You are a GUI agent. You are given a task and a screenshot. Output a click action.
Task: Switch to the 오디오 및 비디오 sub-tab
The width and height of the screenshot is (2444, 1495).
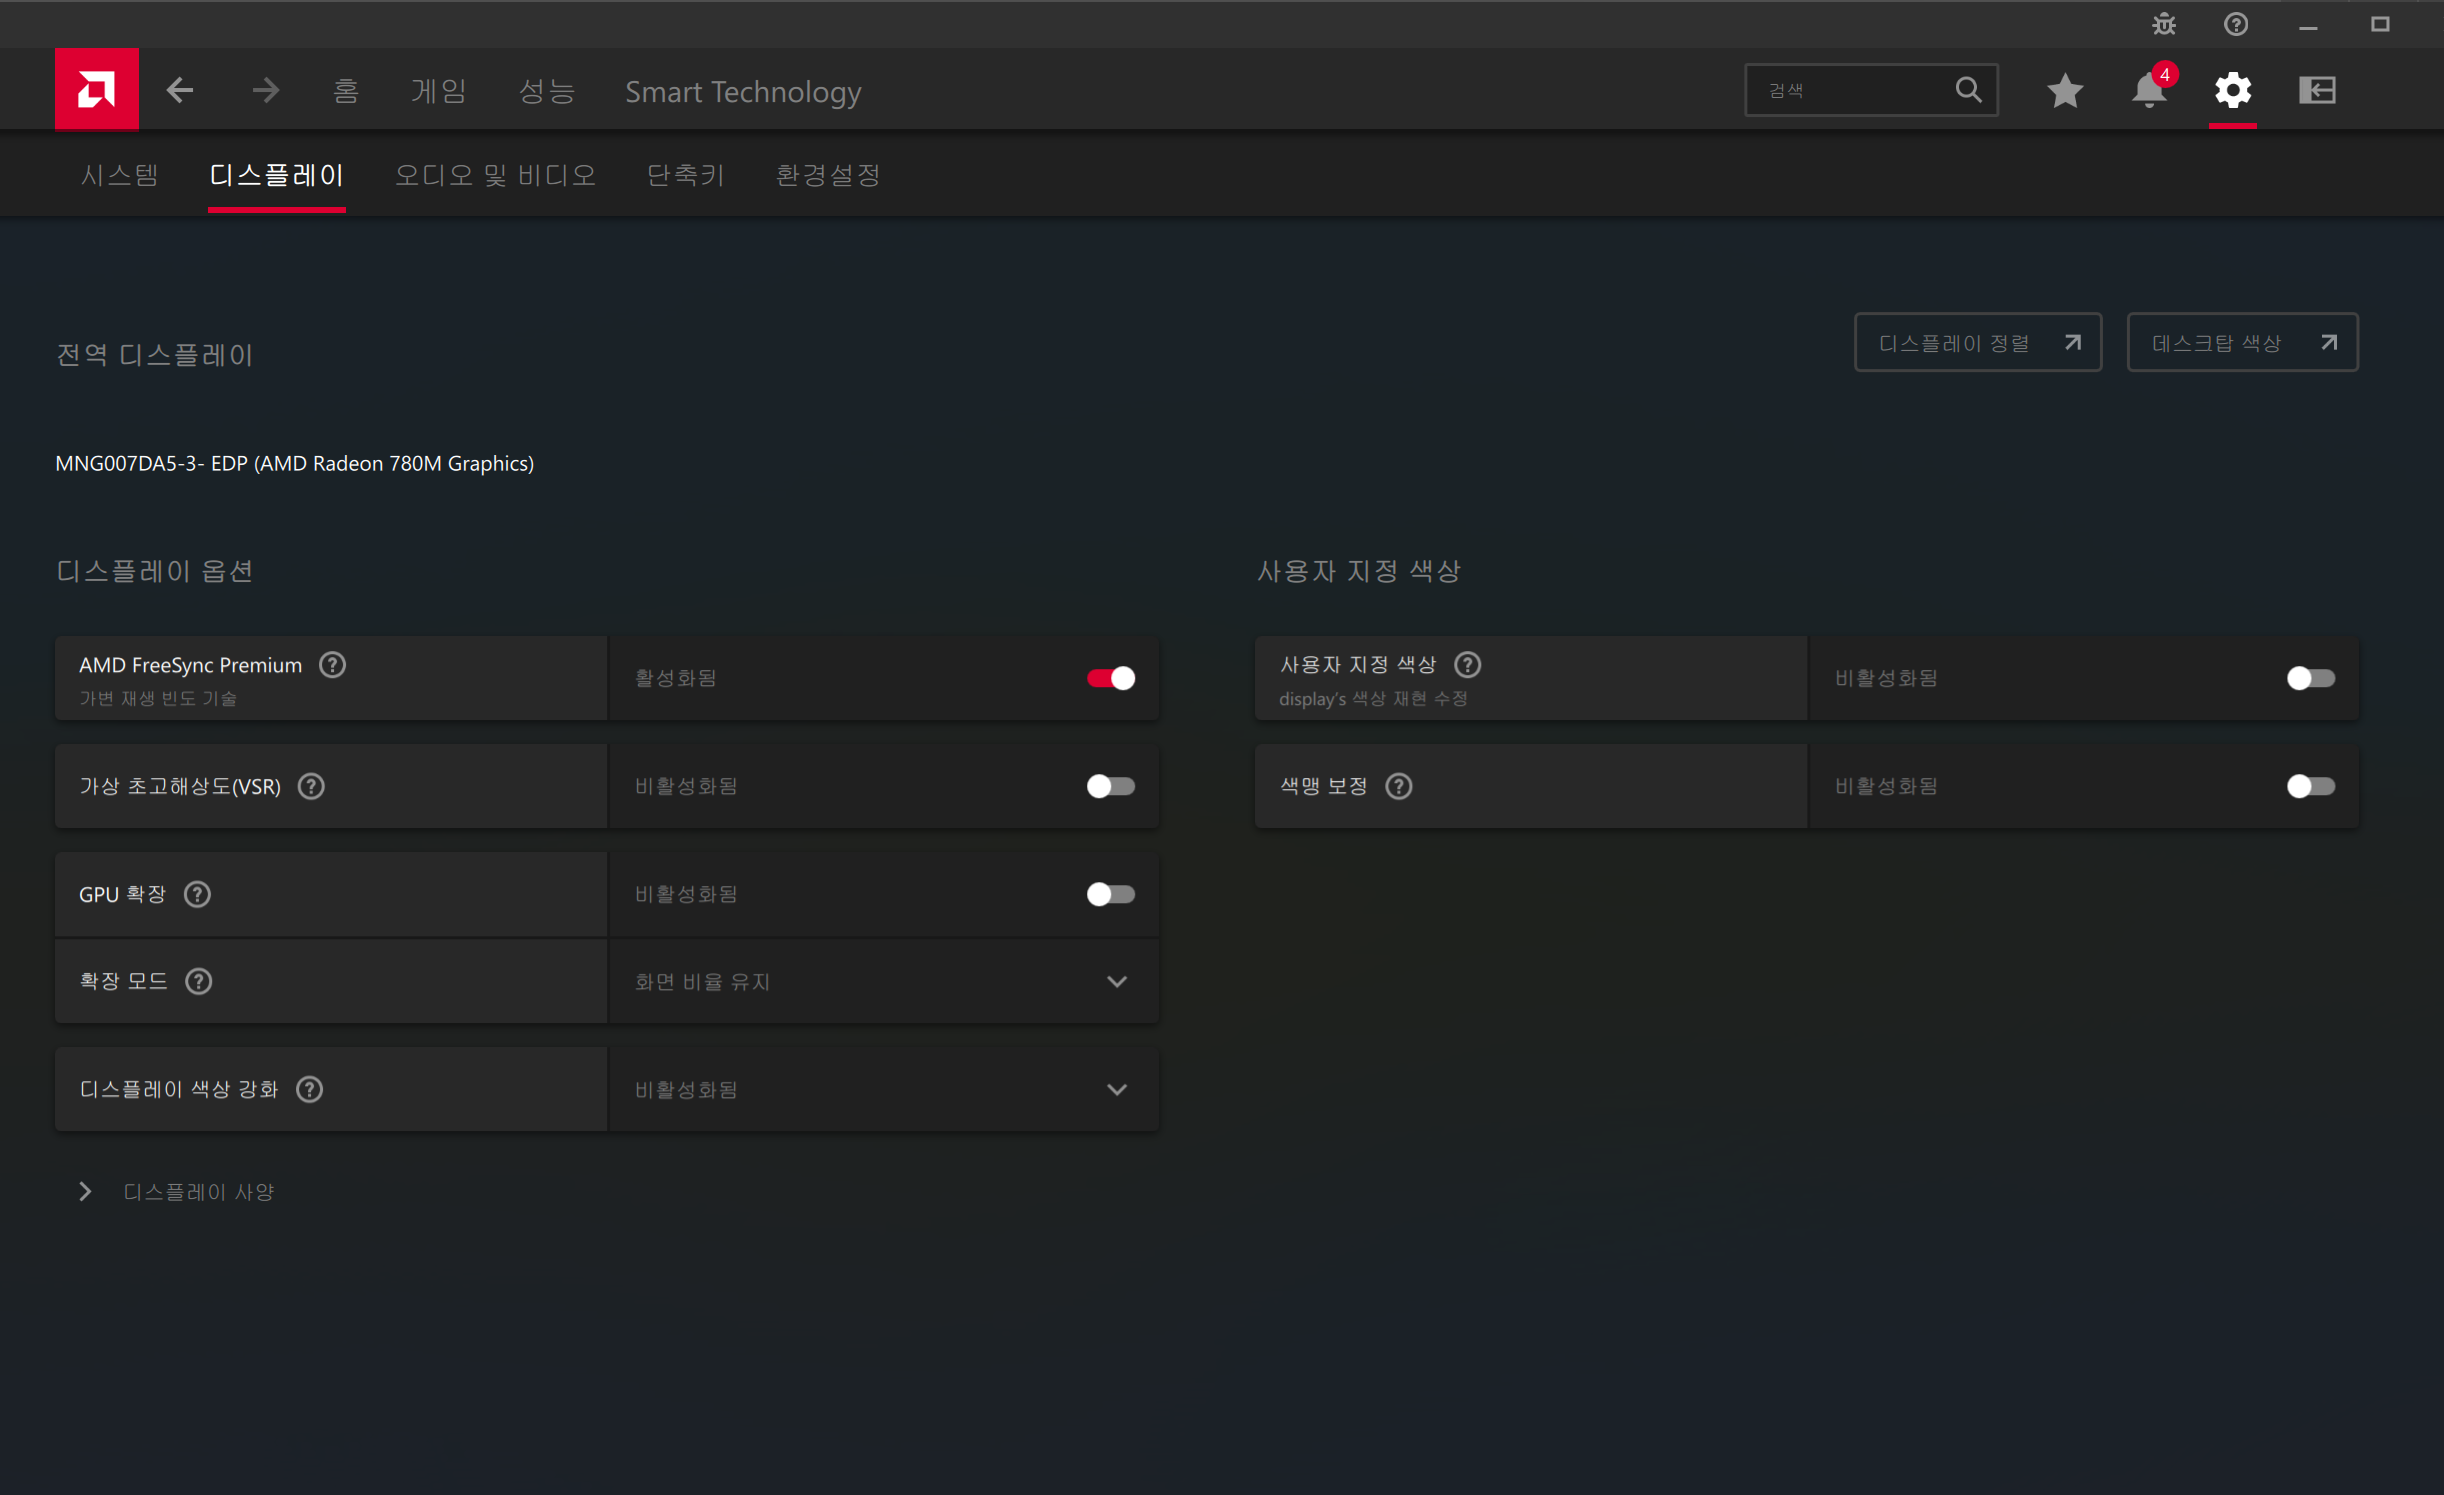pyautogui.click(x=496, y=175)
